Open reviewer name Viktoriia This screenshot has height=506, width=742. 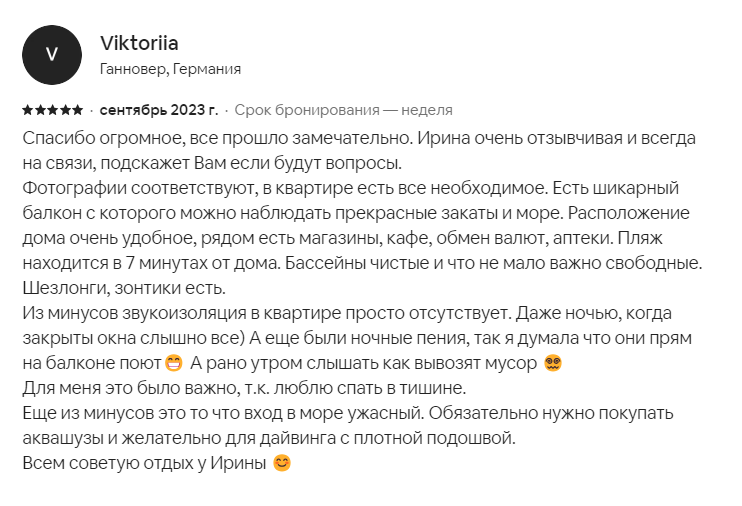point(139,43)
